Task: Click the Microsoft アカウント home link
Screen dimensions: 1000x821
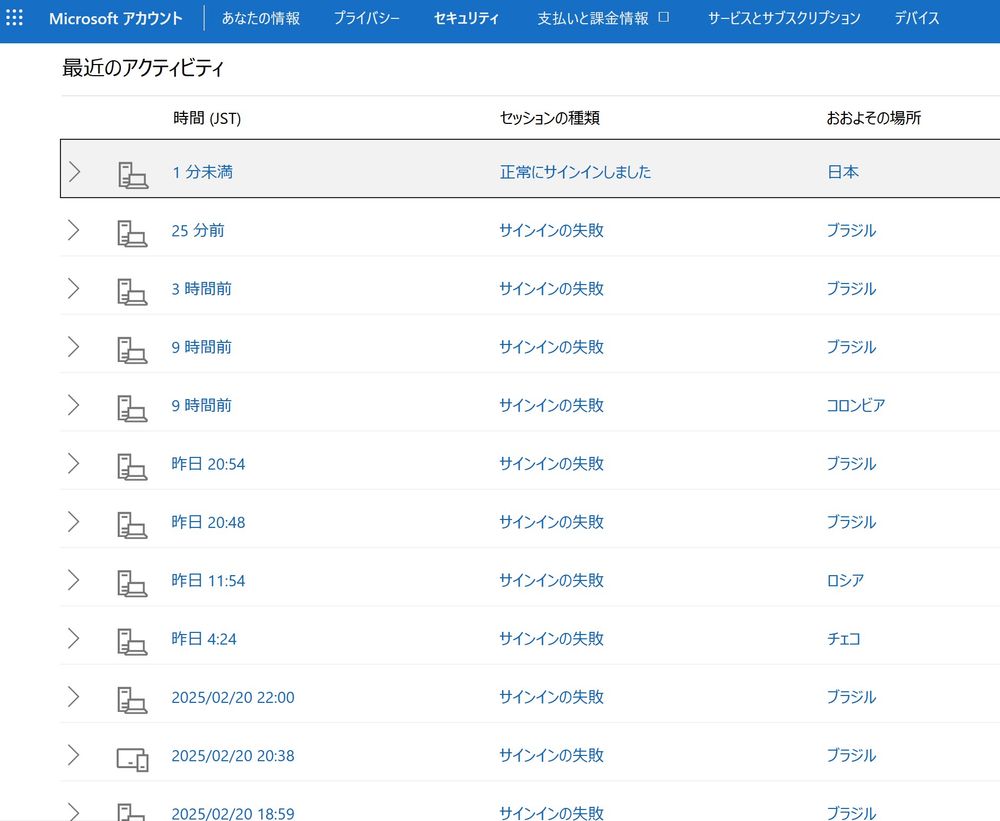Action: tap(115, 18)
